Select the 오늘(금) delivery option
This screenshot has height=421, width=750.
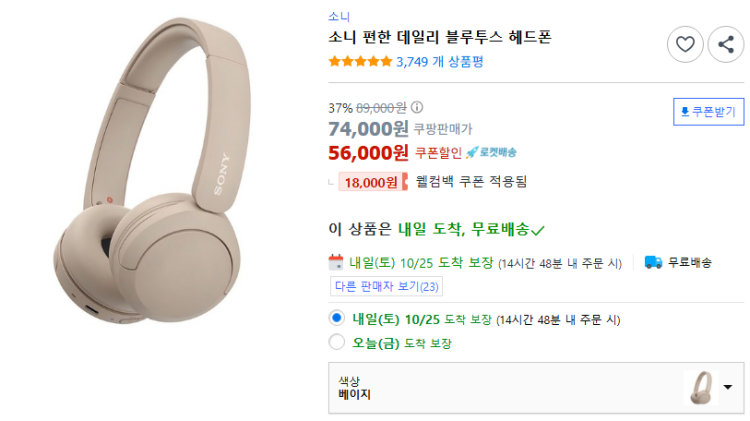click(x=337, y=342)
